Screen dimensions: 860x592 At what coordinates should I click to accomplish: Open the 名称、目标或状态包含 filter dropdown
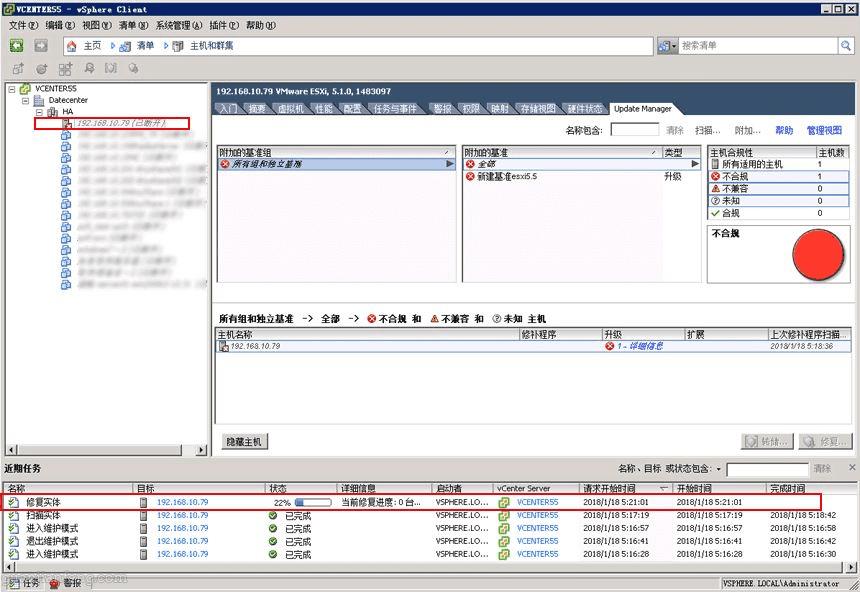719,469
